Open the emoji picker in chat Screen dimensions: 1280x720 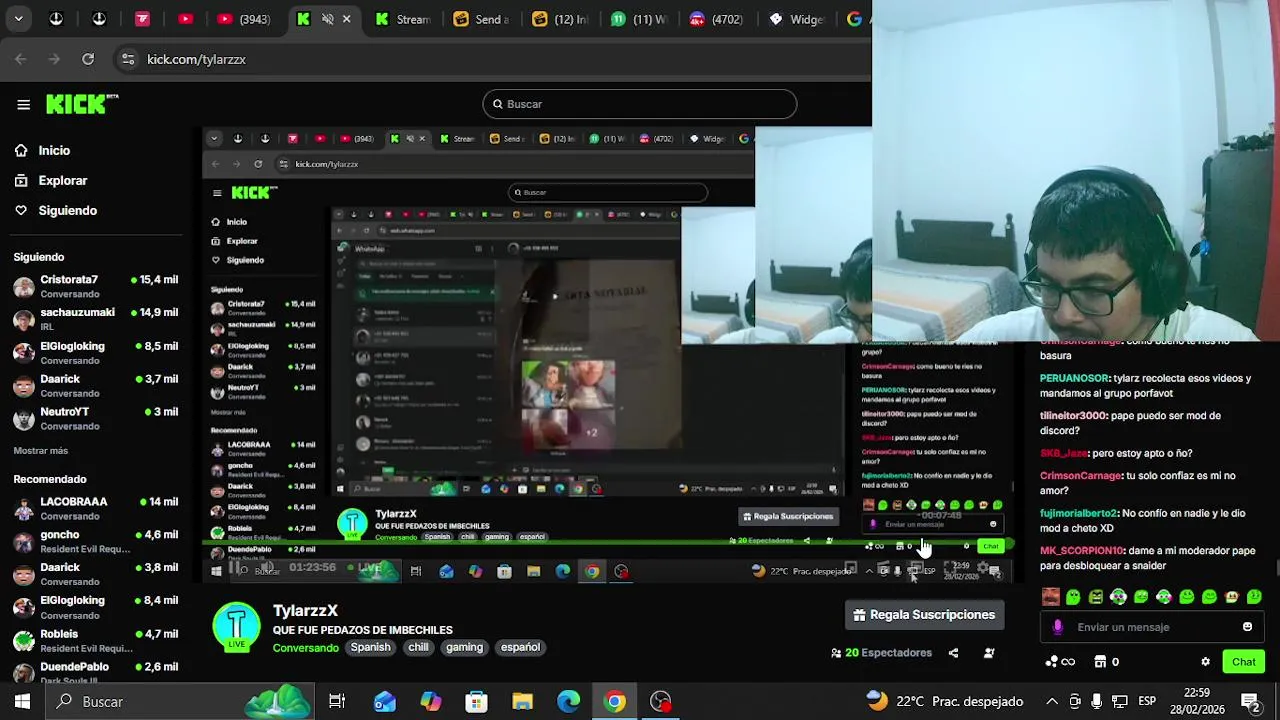pos(1247,627)
